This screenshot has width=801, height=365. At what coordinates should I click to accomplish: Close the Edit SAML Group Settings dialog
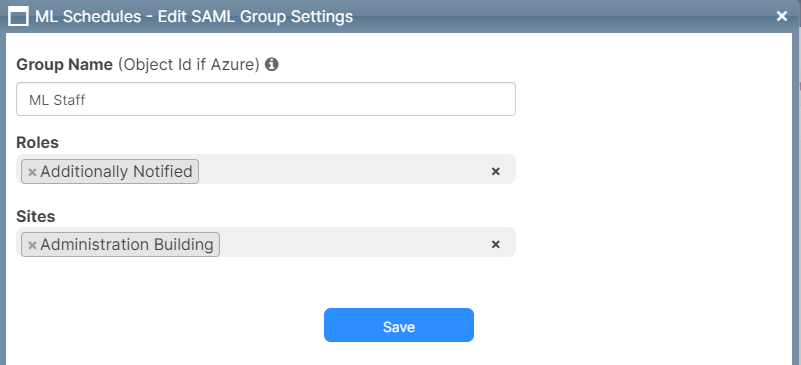(x=782, y=16)
